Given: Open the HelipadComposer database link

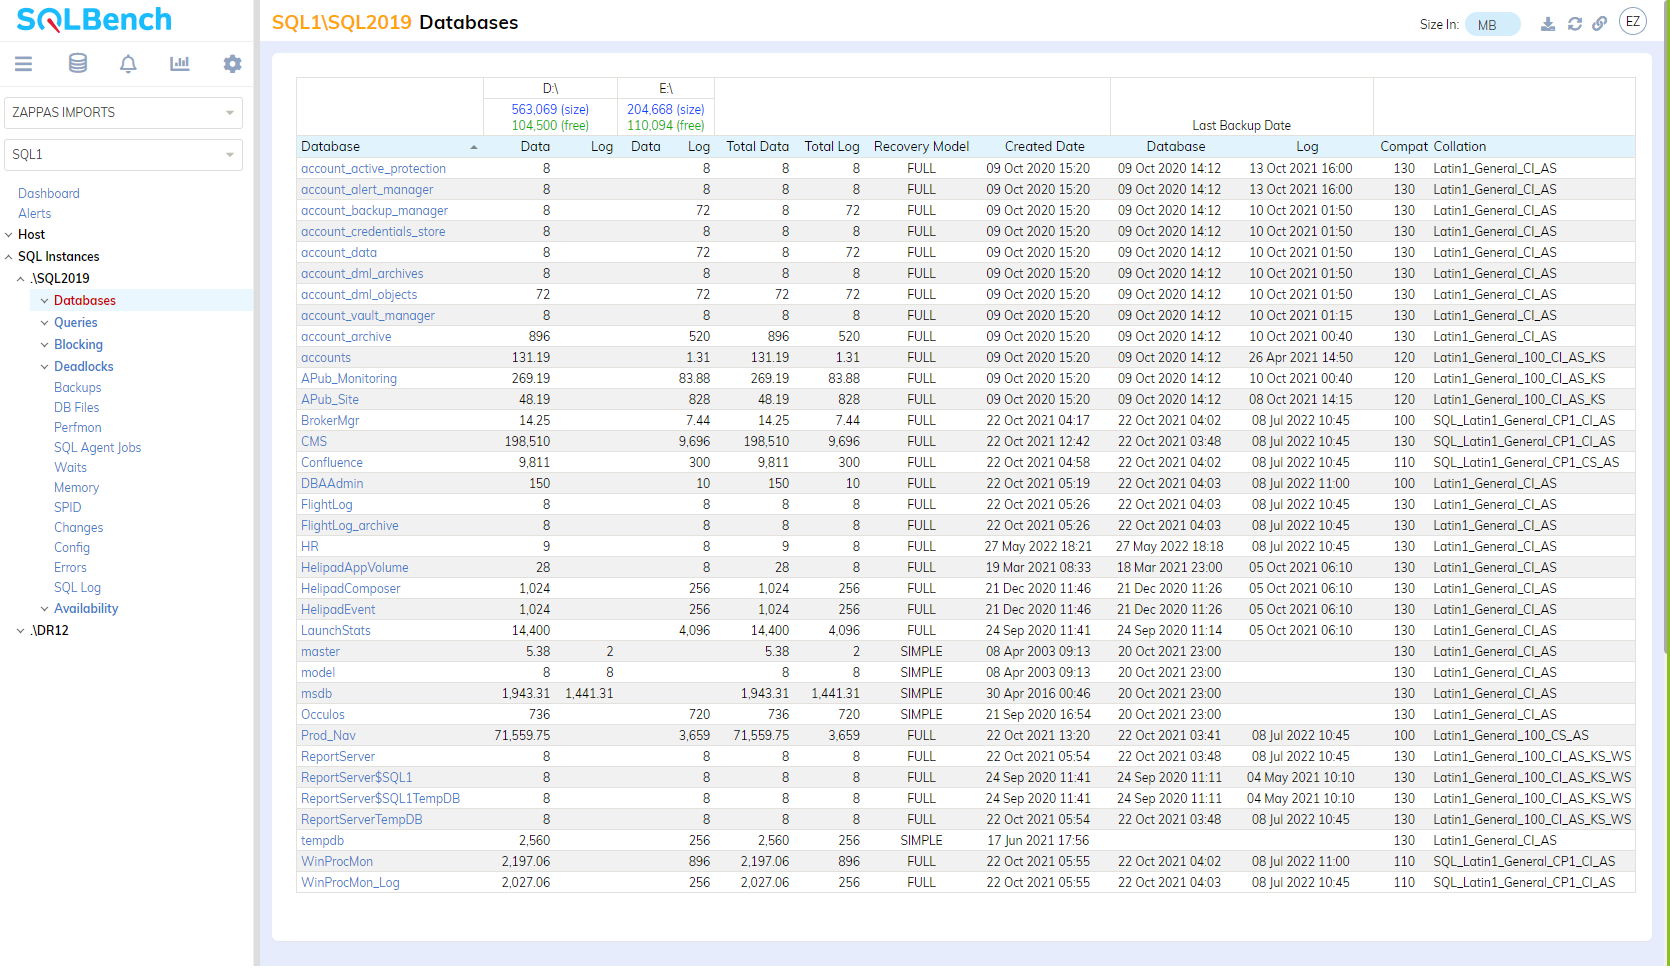Looking at the screenshot, I should (x=350, y=588).
